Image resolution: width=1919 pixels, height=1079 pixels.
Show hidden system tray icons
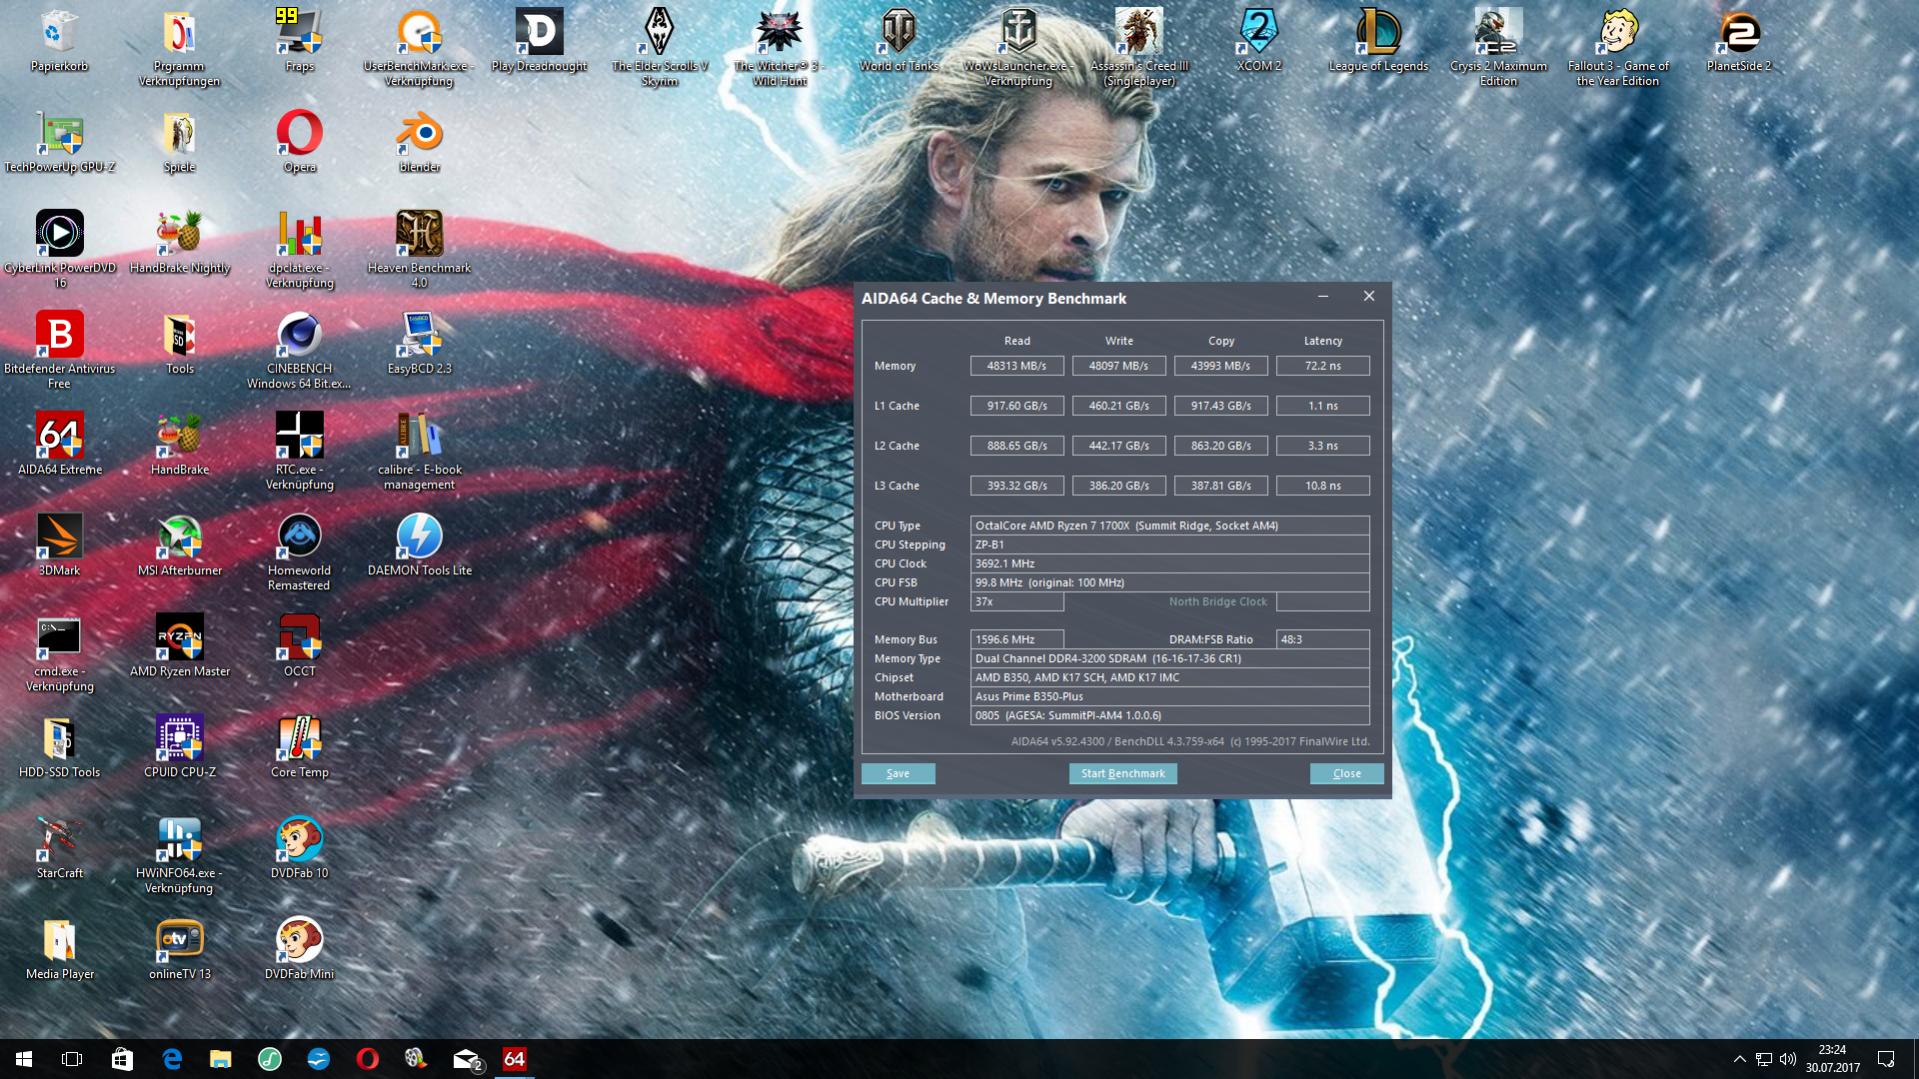pyautogui.click(x=1739, y=1059)
